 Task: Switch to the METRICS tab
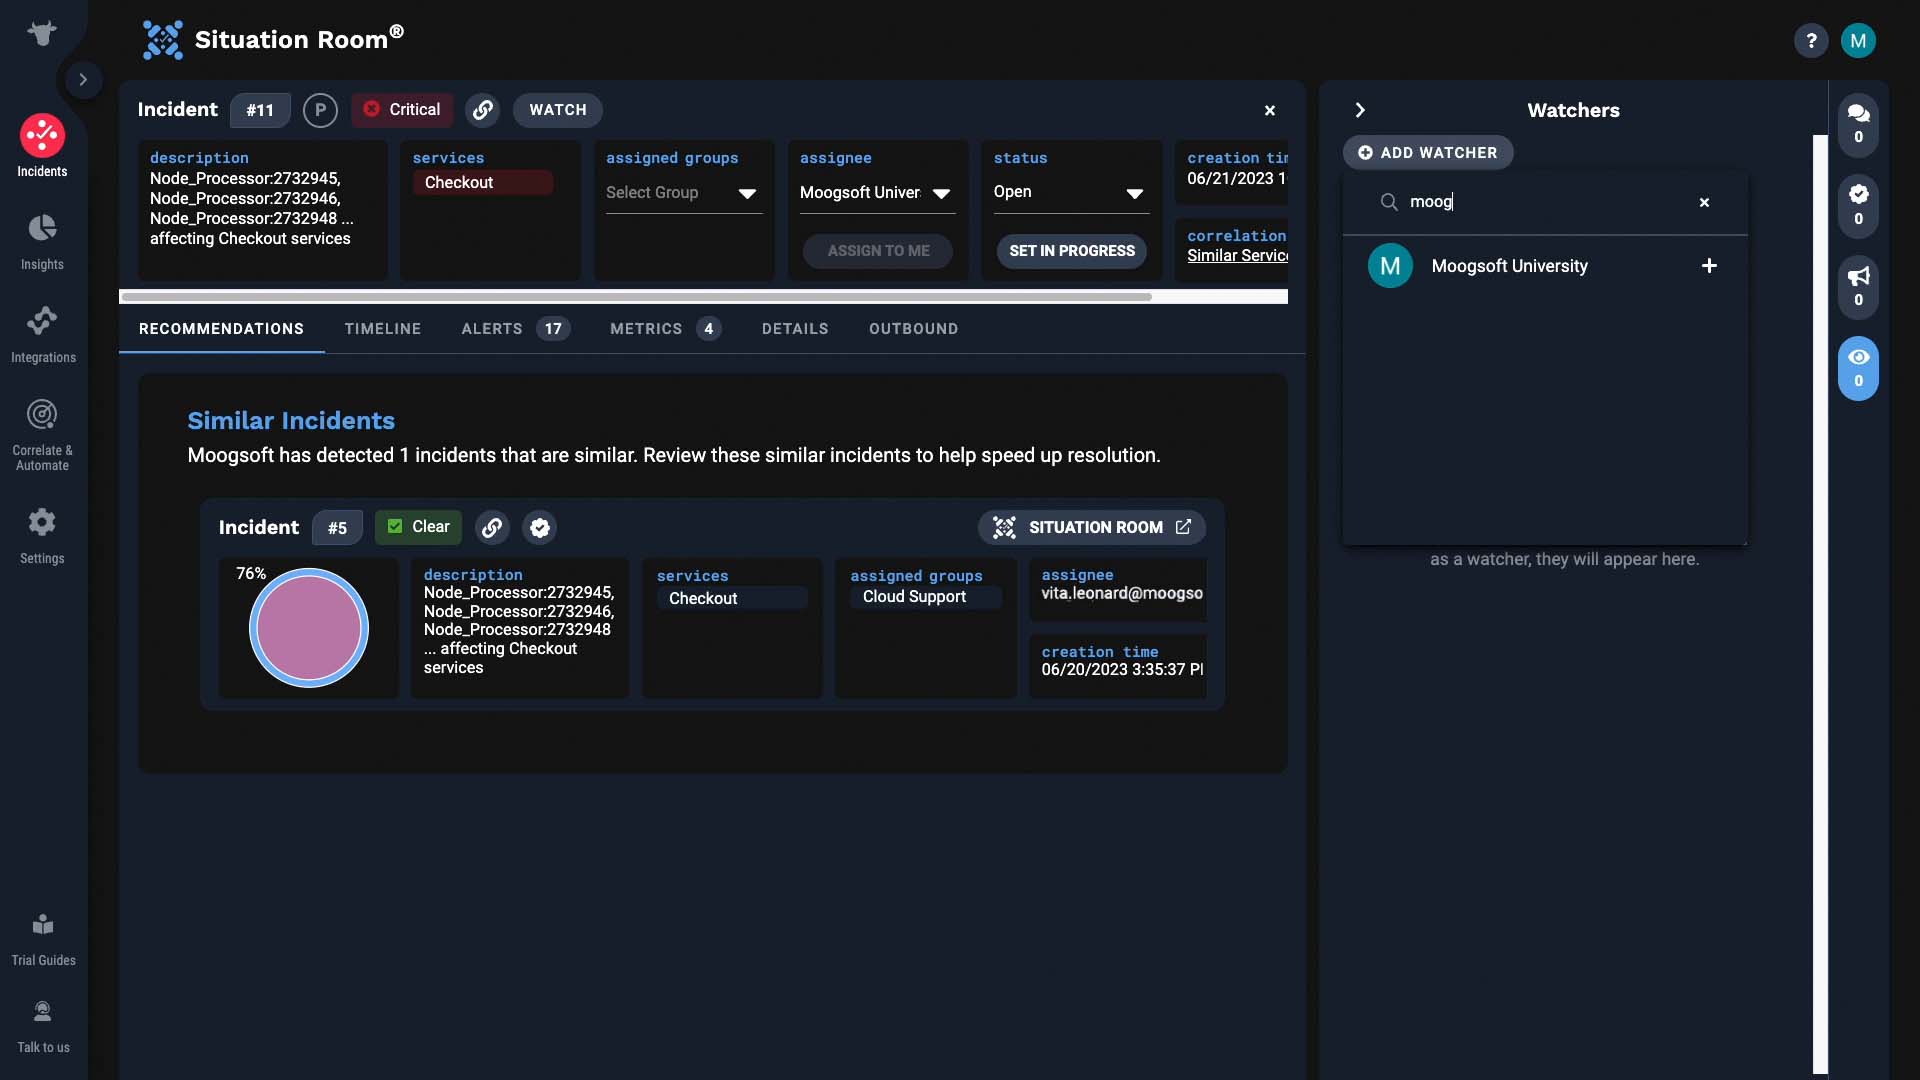tap(665, 329)
